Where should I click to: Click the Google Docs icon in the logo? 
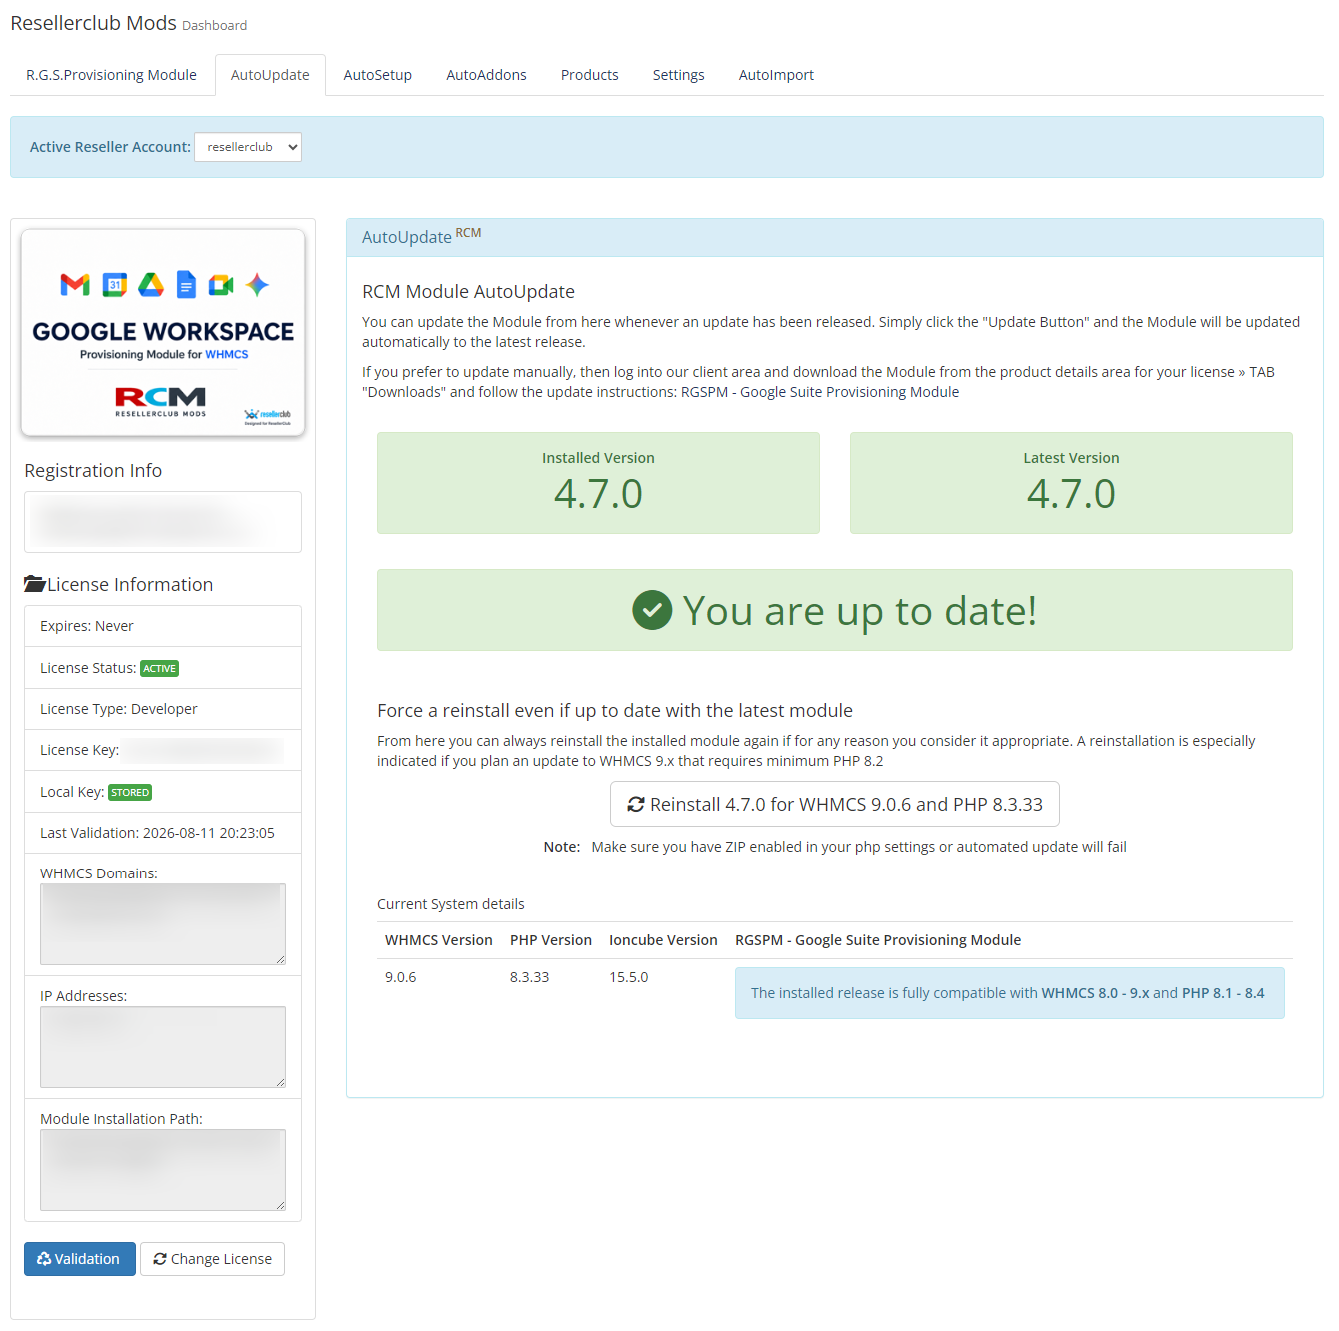(186, 285)
